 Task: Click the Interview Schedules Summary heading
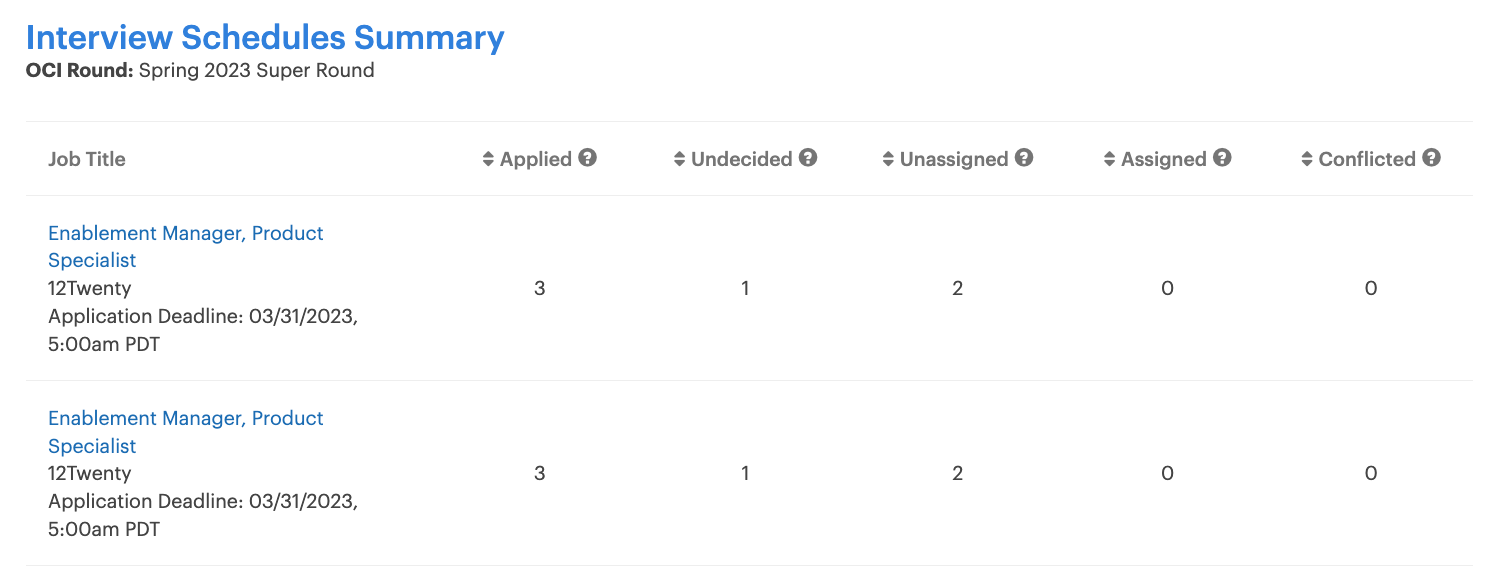tap(265, 38)
